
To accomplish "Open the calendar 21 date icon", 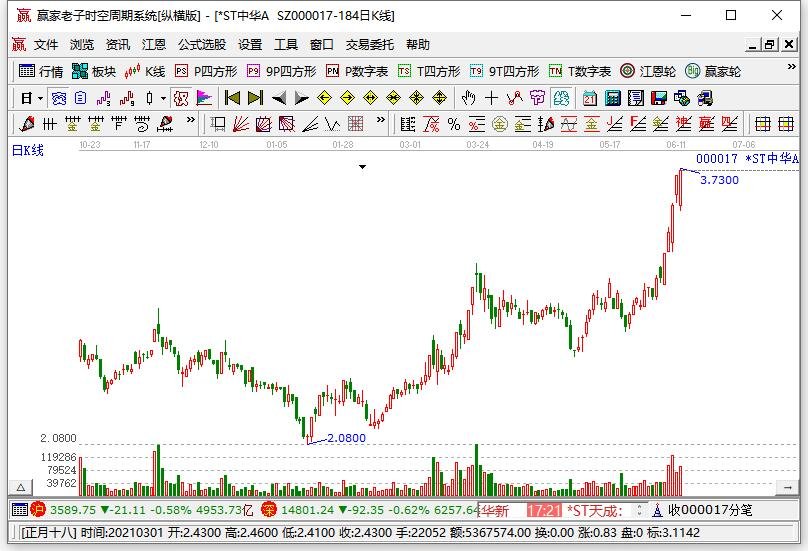I will tap(589, 98).
